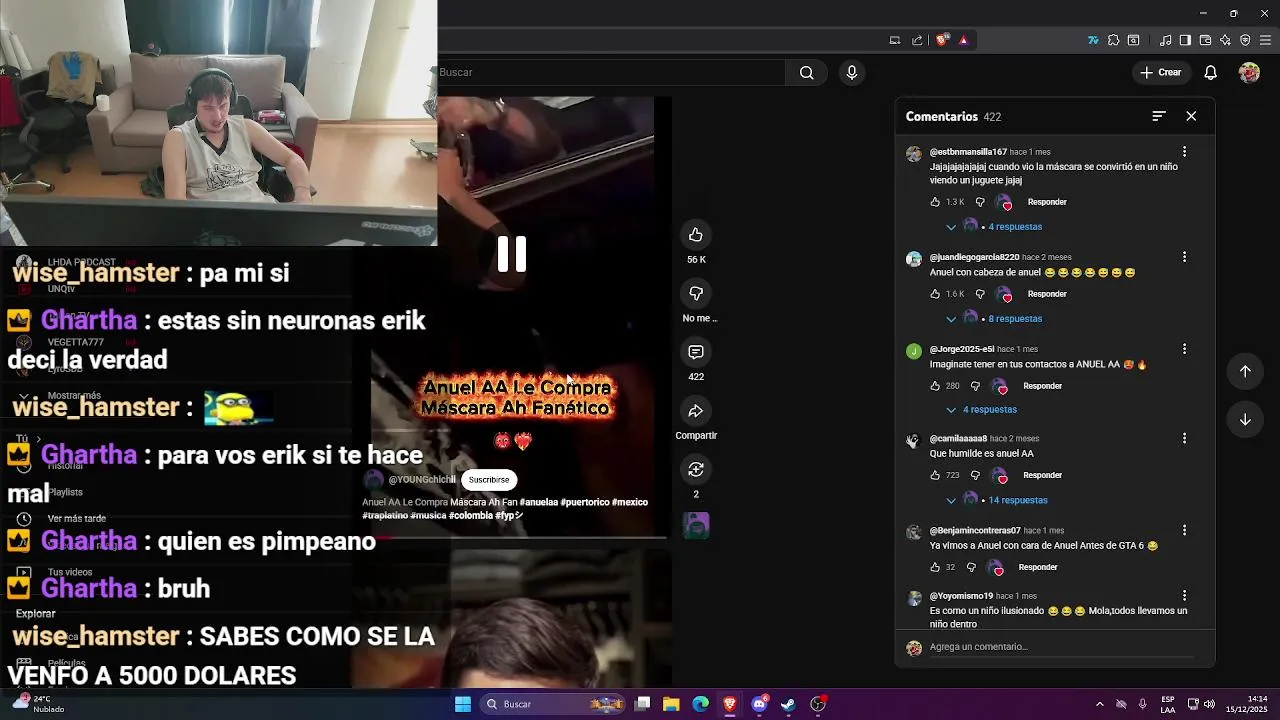Image resolution: width=1280 pixels, height=720 pixels.
Task: Dislike the @juandiegogarcia8220 comment
Action: click(980, 294)
